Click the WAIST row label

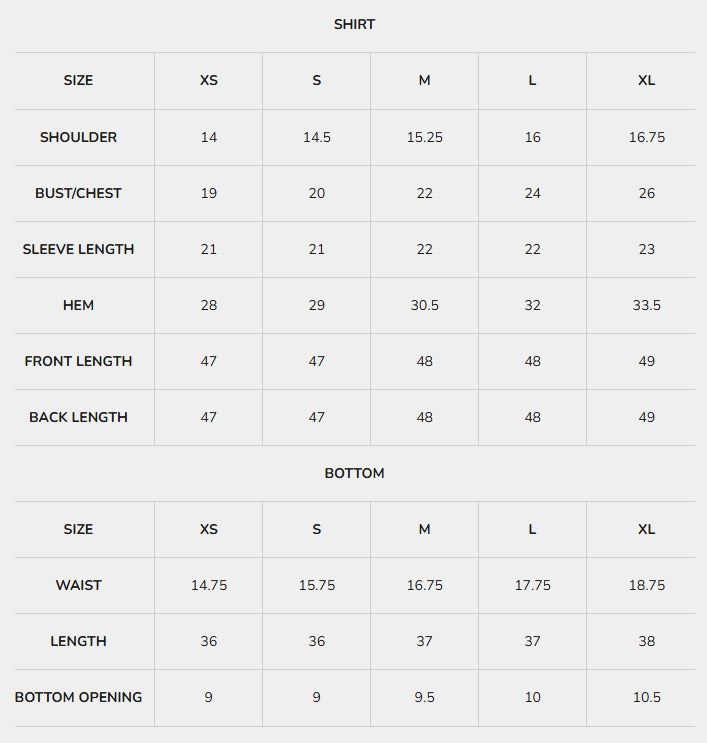(x=78, y=585)
